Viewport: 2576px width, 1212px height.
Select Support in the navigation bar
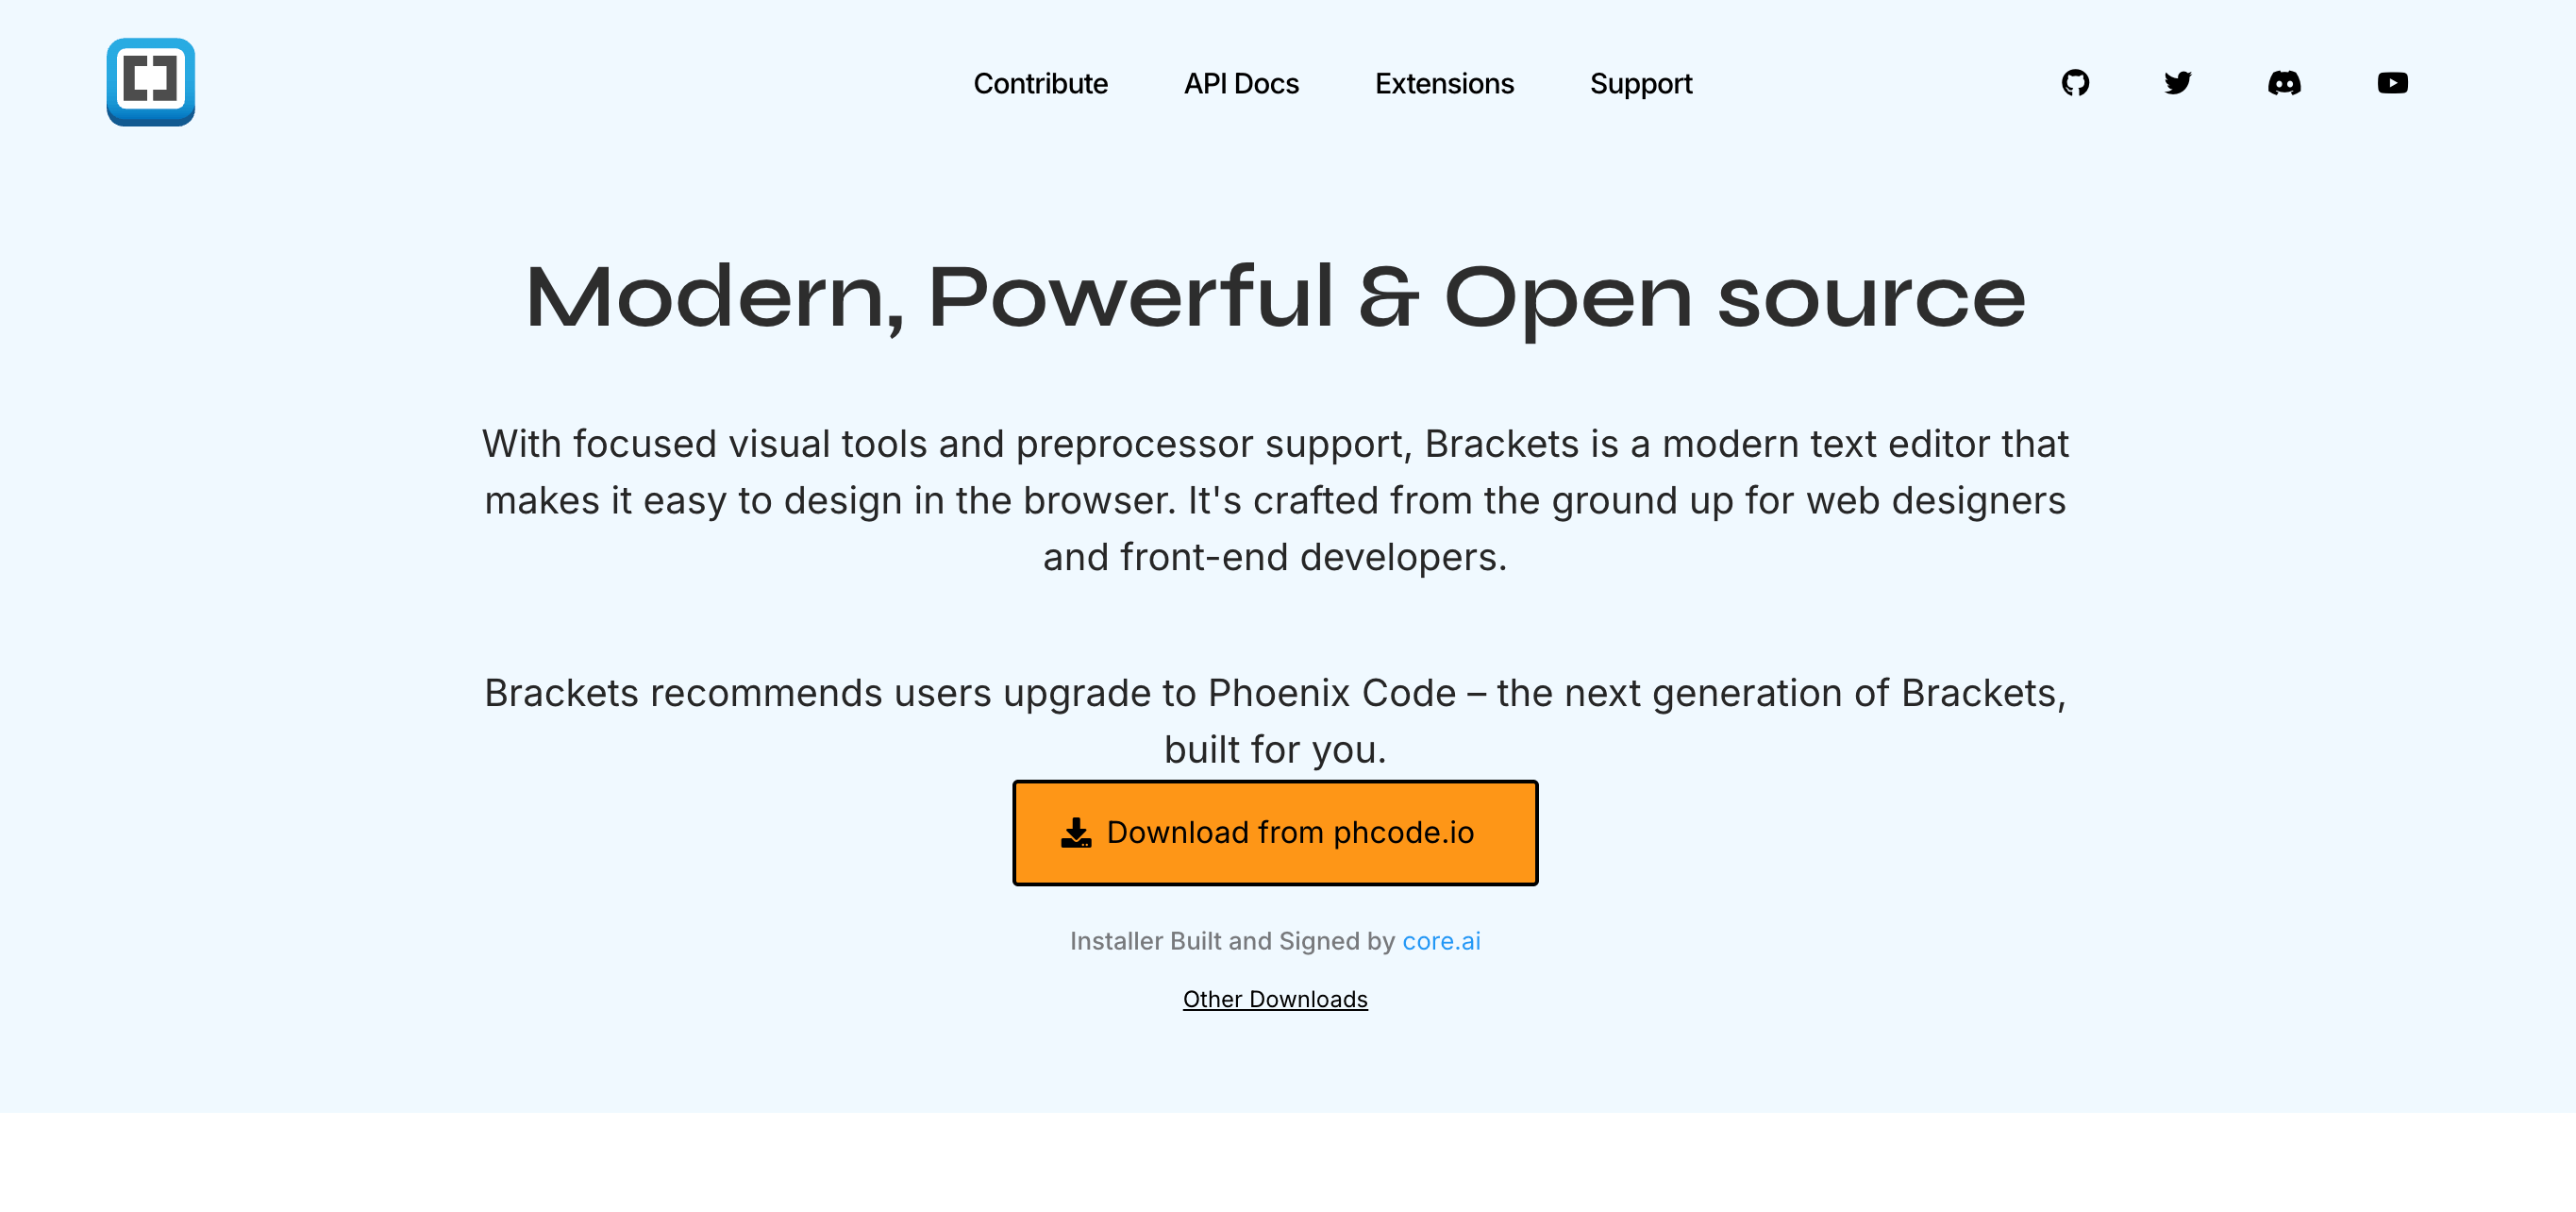(x=1641, y=84)
